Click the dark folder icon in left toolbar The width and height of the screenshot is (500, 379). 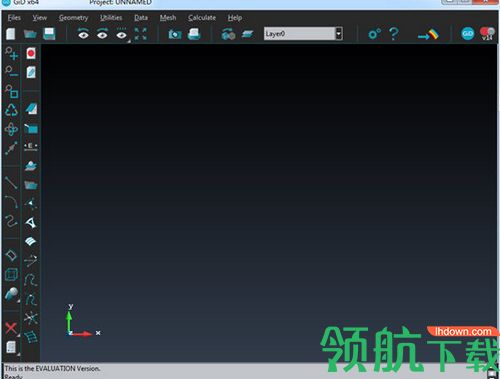(x=31, y=185)
